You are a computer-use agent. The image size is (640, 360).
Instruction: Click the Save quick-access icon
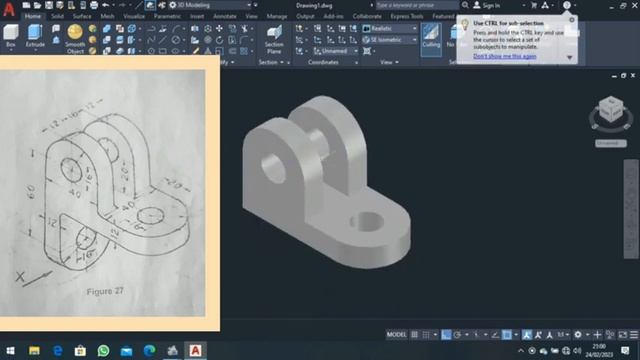[49, 5]
